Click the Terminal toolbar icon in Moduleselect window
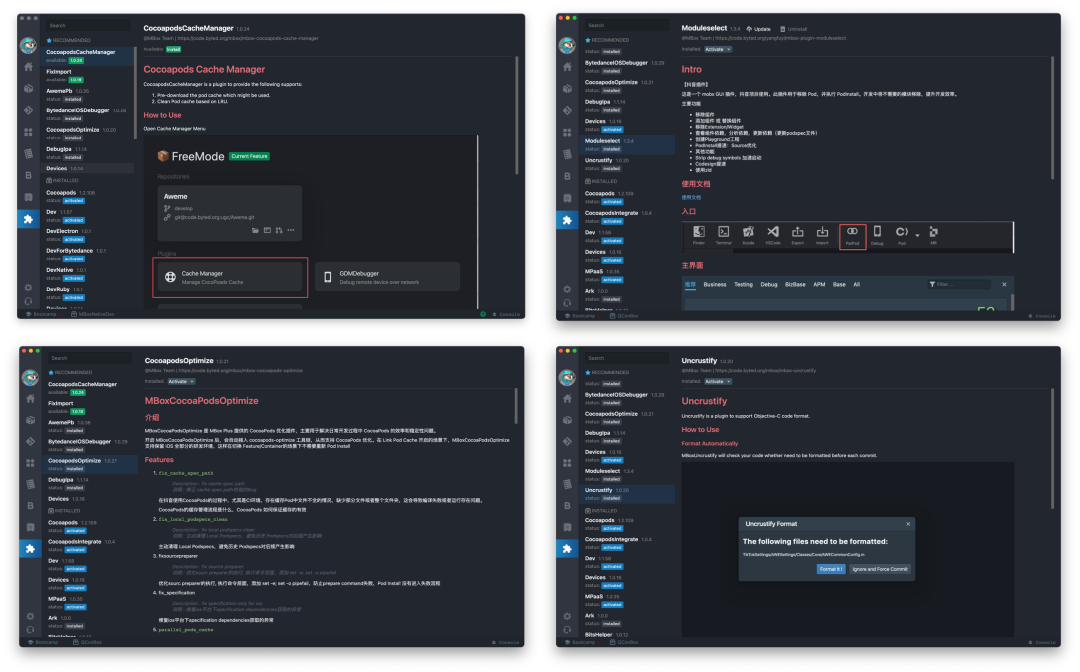1080x672 pixels. (723, 235)
